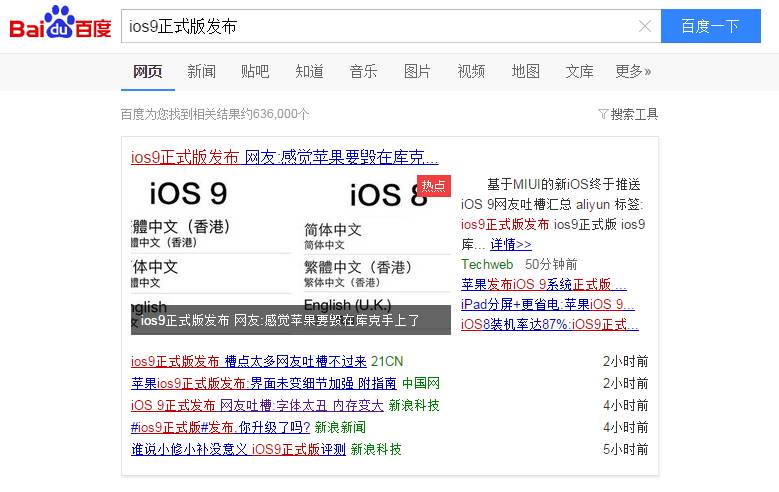The image size is (779, 492).
Task: Click the Techweb source label
Action: tap(487, 264)
